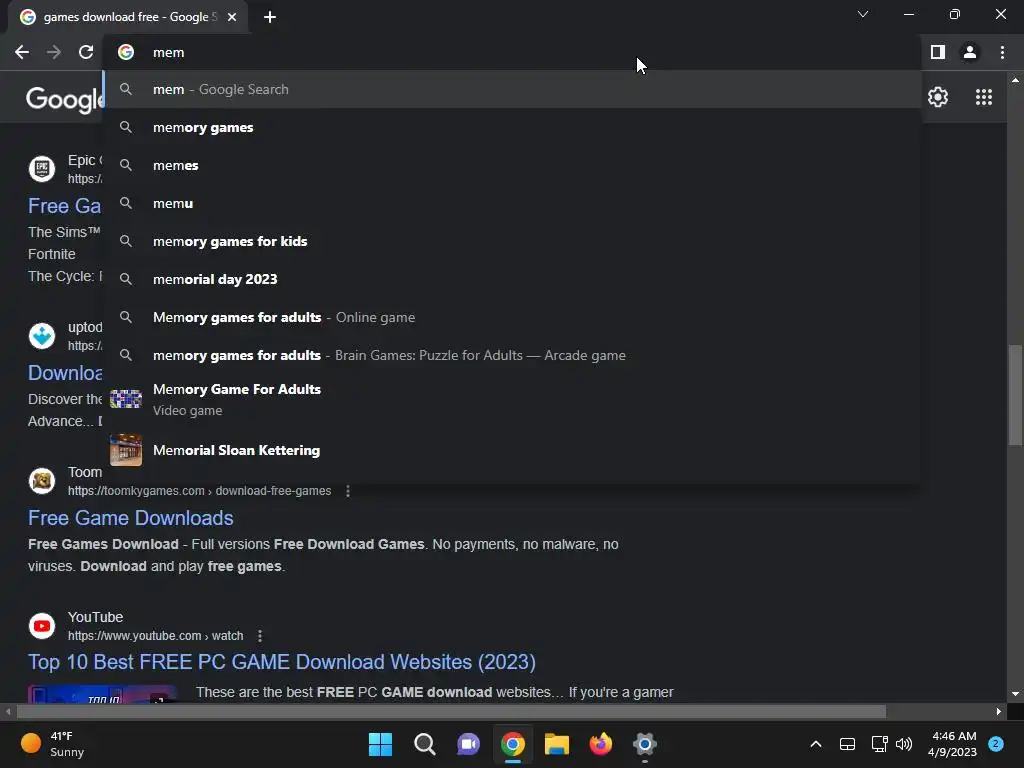
Task: Open the Free Game Downloads result
Action: click(x=131, y=518)
